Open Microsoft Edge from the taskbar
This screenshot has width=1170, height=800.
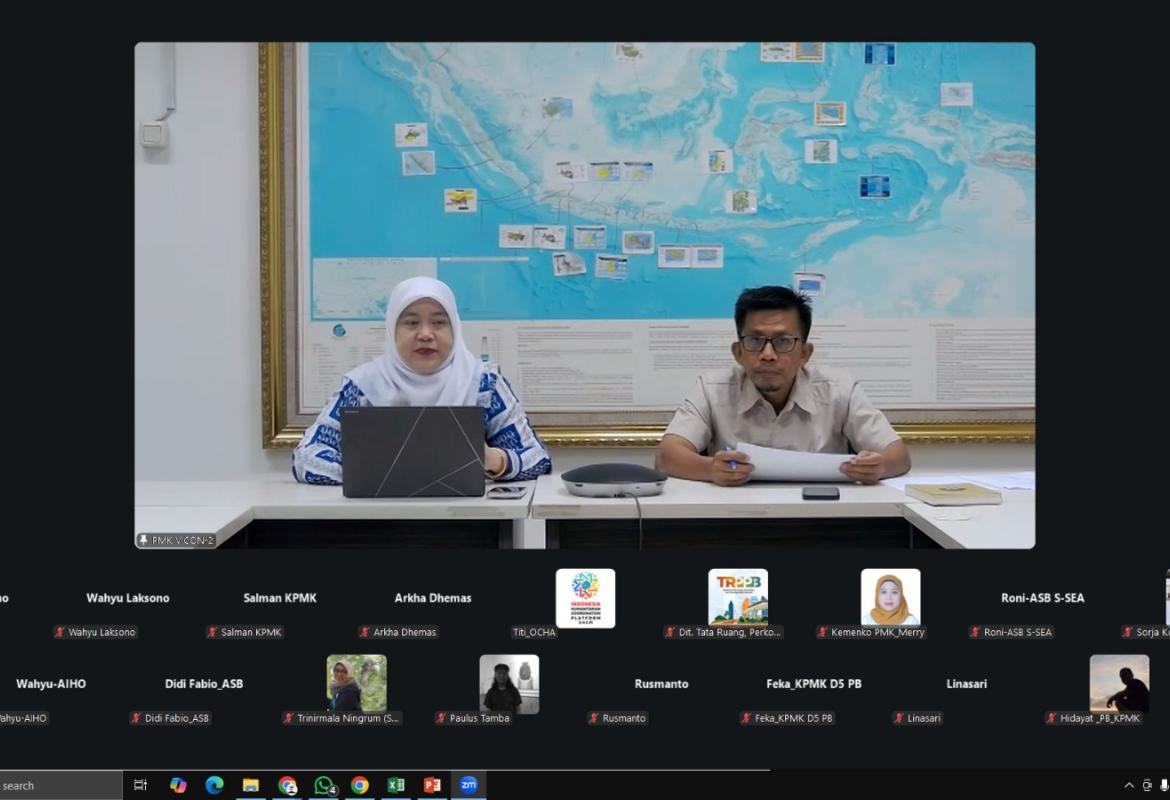click(x=214, y=785)
